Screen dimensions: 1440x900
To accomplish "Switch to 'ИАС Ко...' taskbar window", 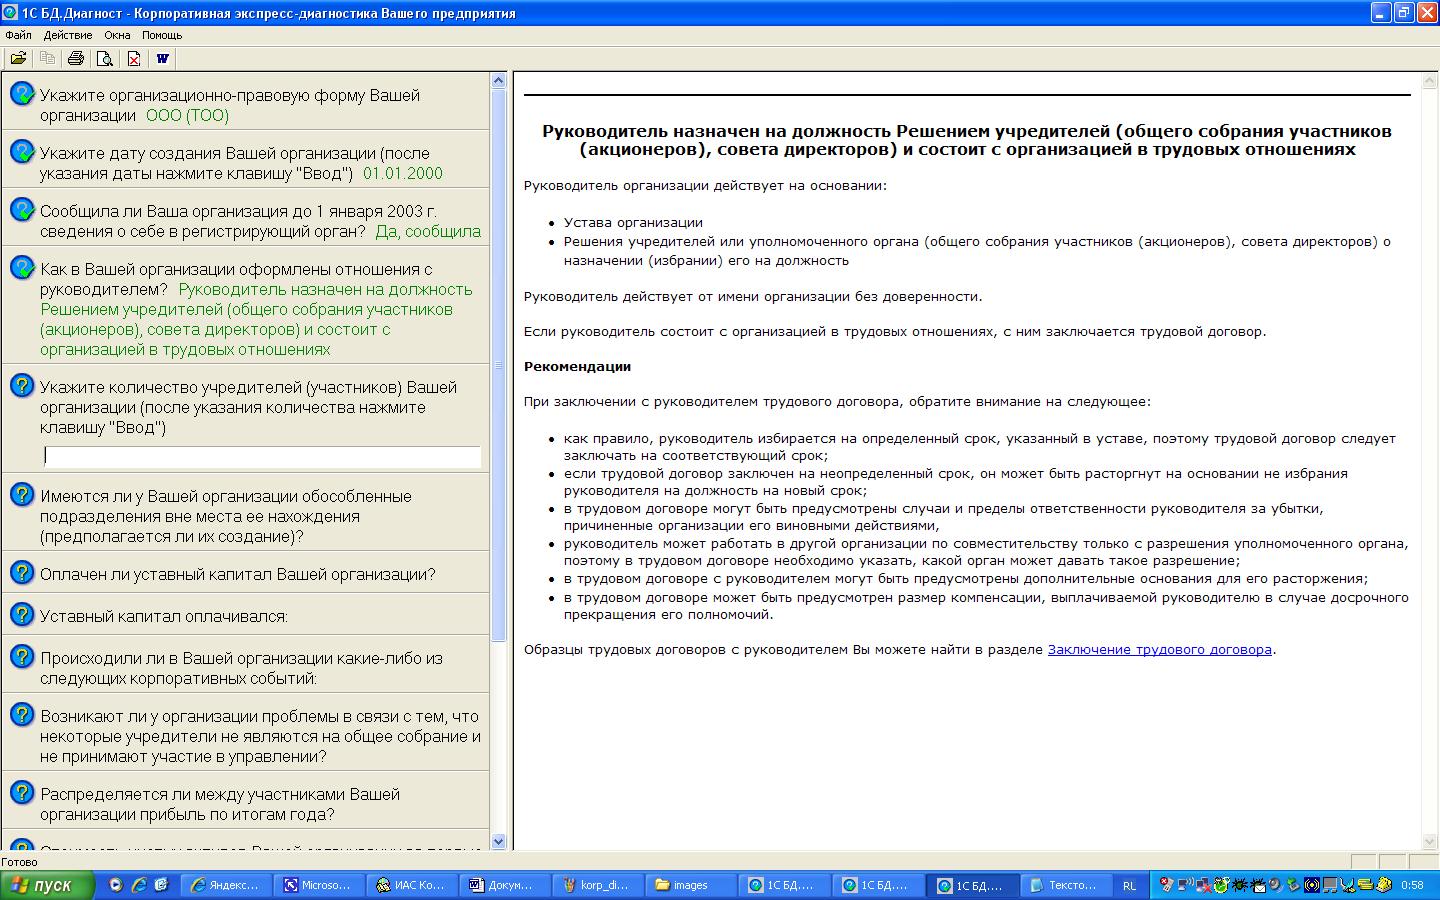I will pyautogui.click(x=411, y=885).
